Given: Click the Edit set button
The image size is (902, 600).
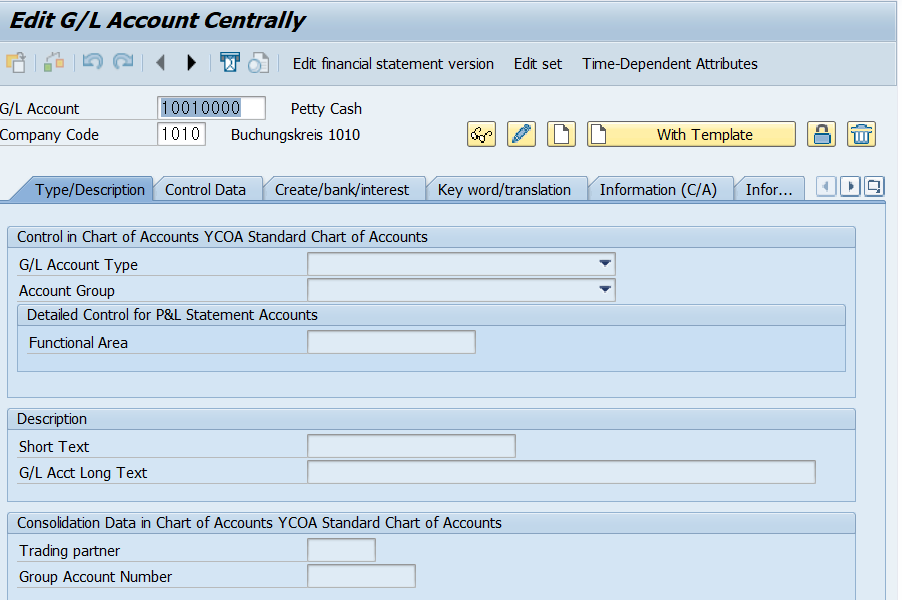Looking at the screenshot, I should point(538,64).
